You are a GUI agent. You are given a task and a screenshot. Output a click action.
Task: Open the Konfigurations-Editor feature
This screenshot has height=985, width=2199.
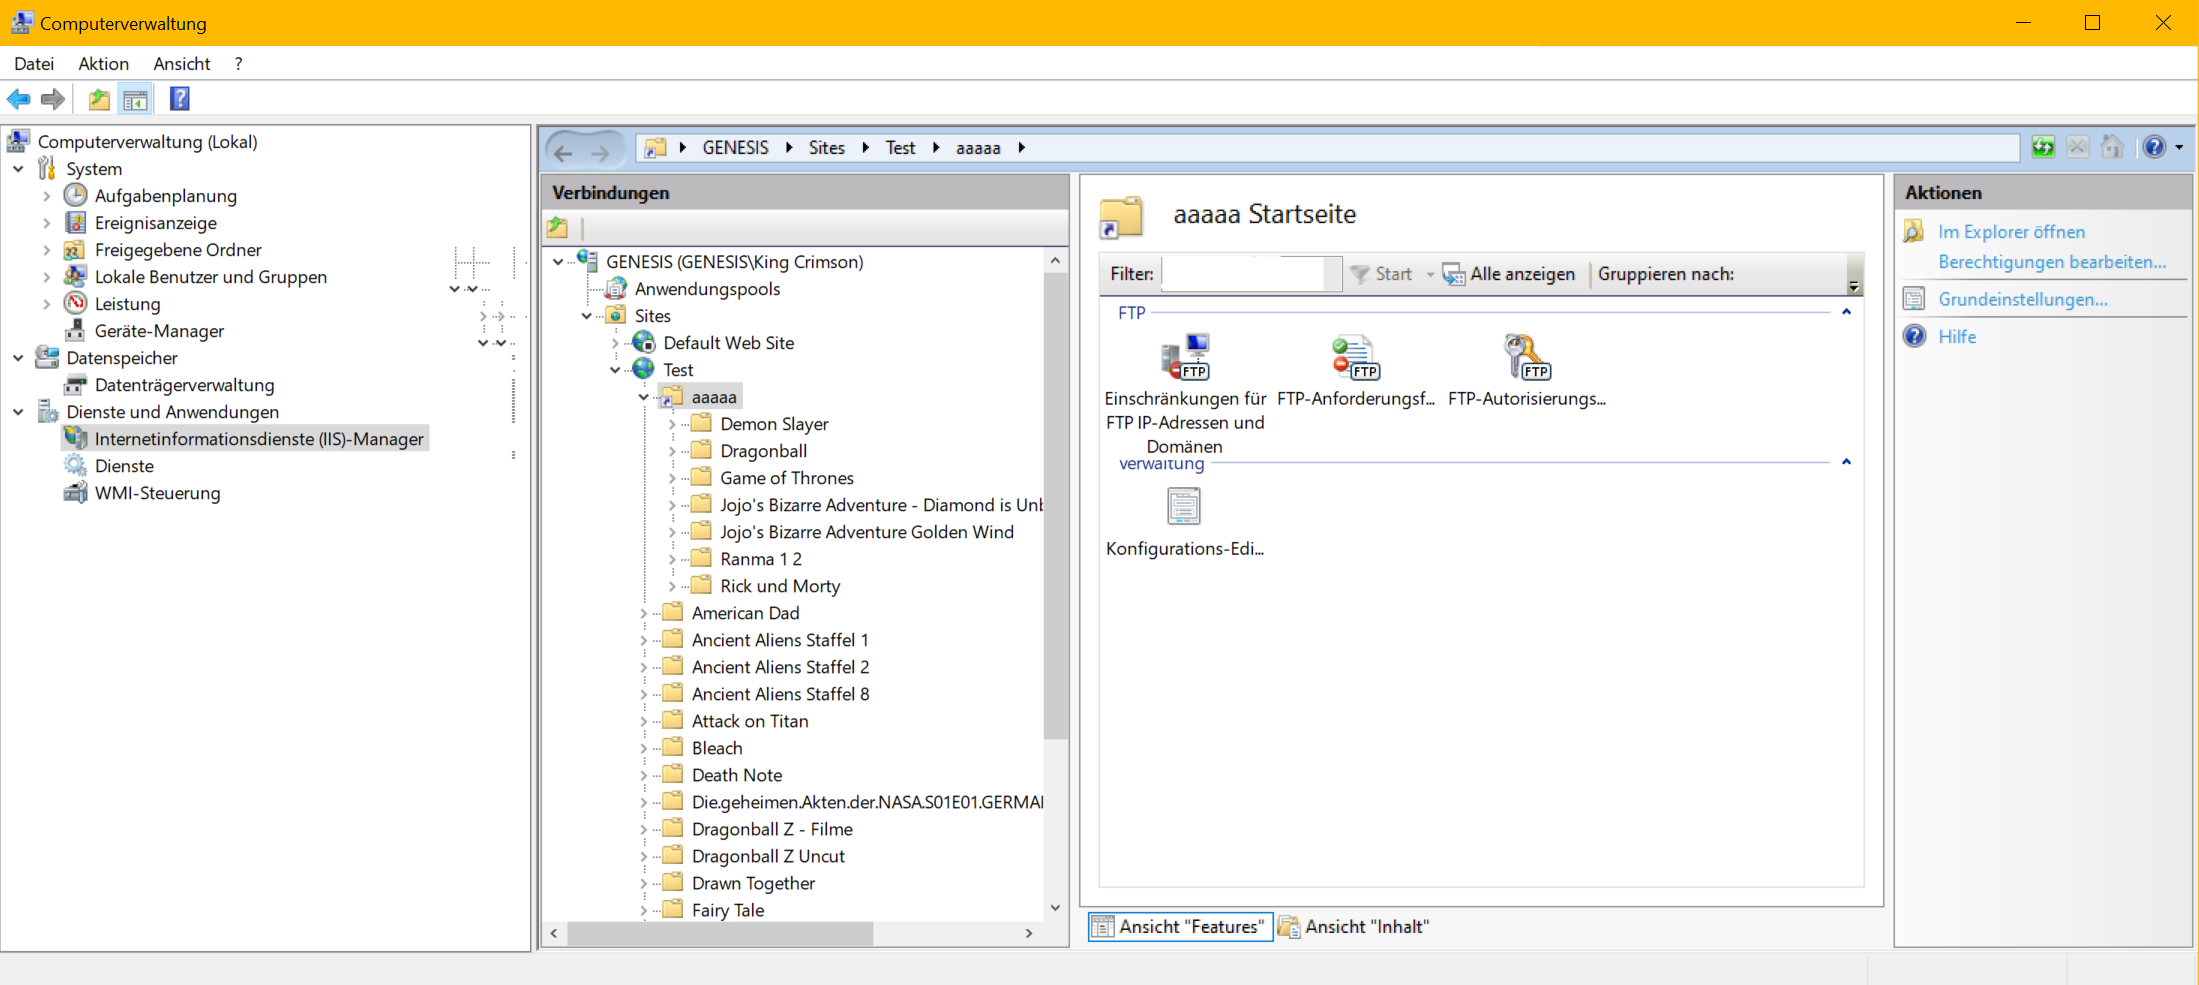[1185, 522]
